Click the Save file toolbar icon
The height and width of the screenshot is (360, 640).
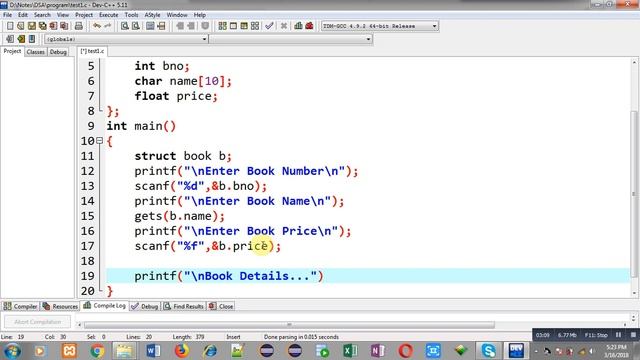point(31,26)
